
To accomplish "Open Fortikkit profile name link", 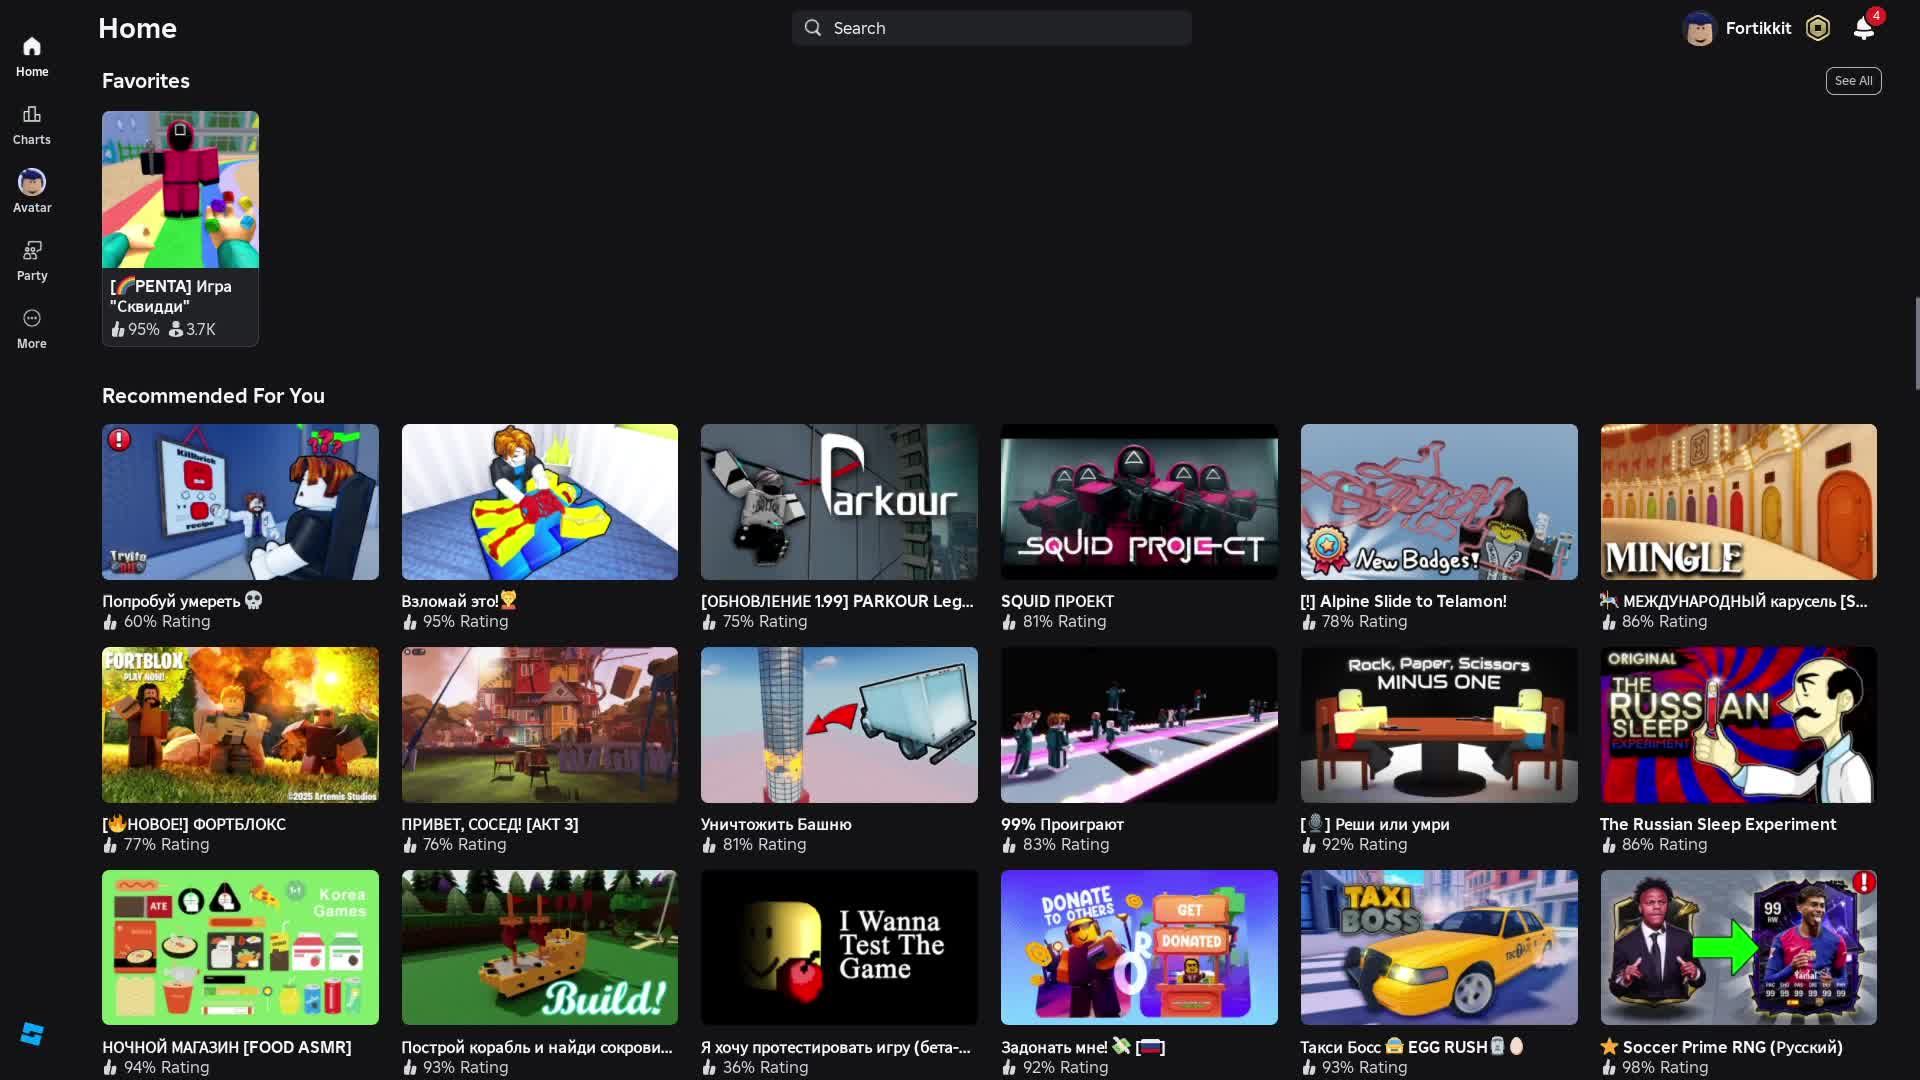I will (x=1758, y=28).
